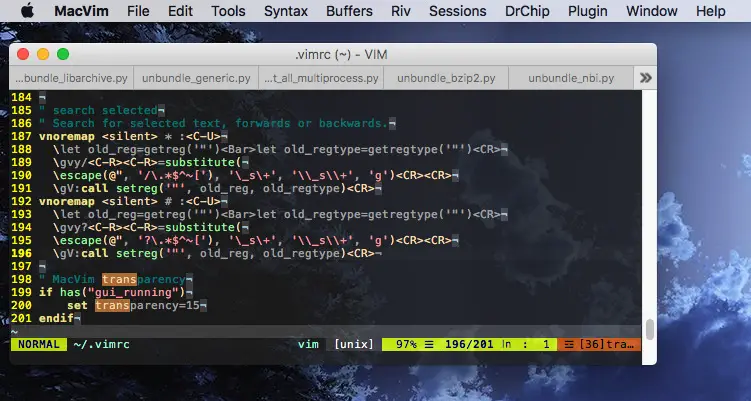Switch to the unbundle_bzip2.py tab
Screen dimensions: 751x401
click(x=446, y=78)
